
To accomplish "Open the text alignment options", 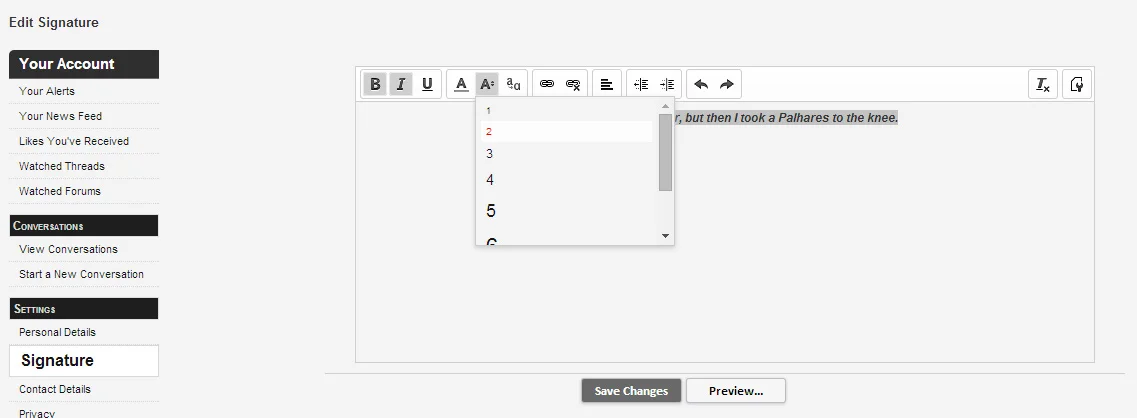I will 607,84.
